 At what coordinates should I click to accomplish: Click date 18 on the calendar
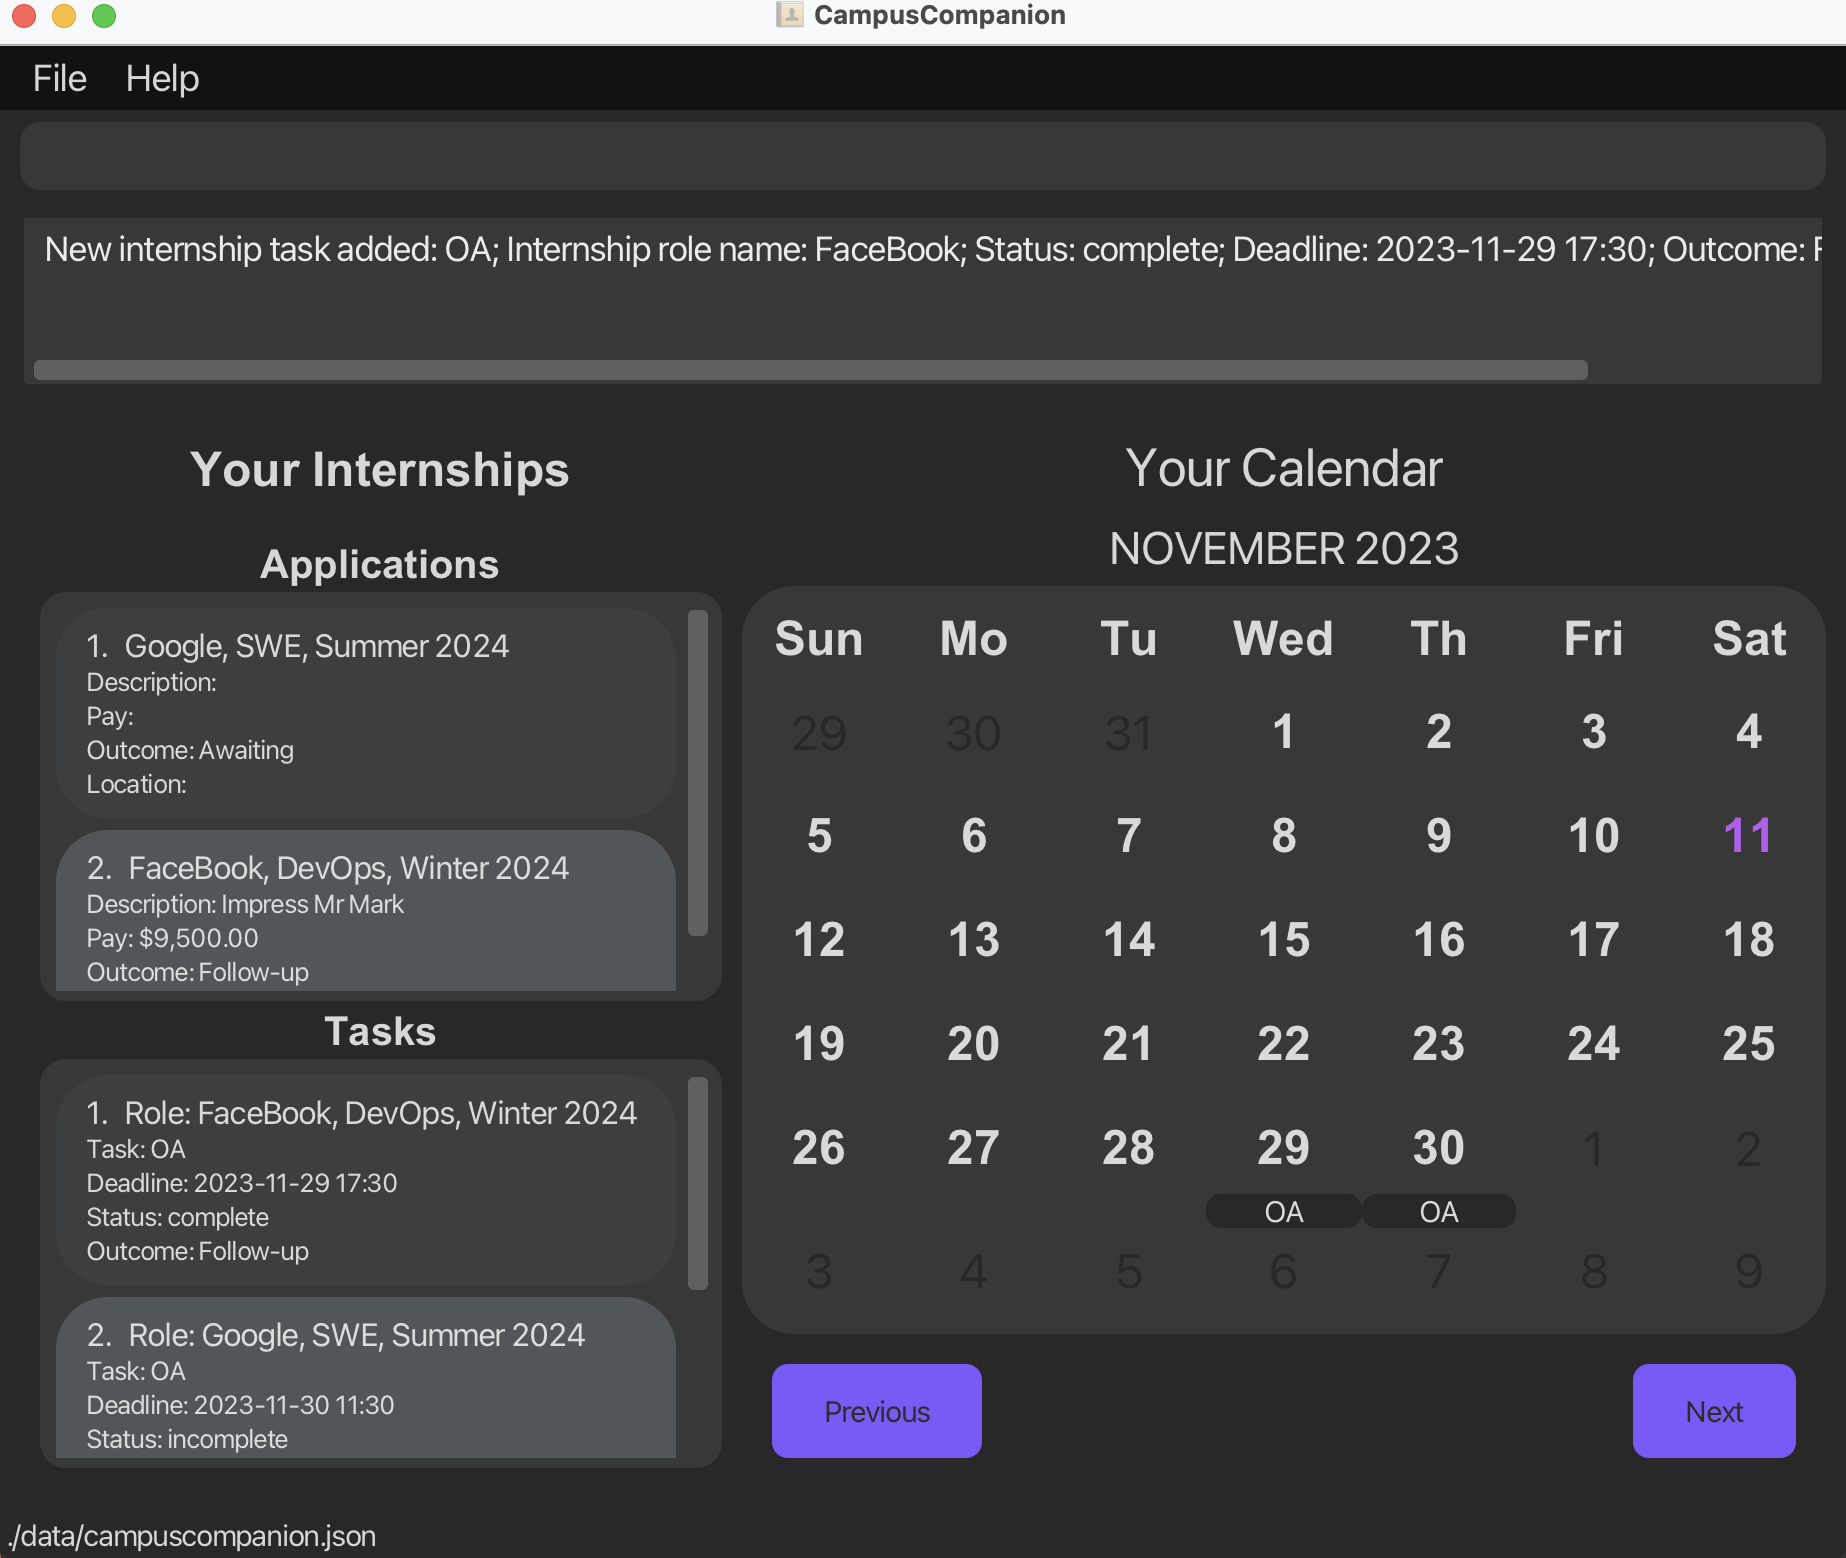(x=1748, y=939)
